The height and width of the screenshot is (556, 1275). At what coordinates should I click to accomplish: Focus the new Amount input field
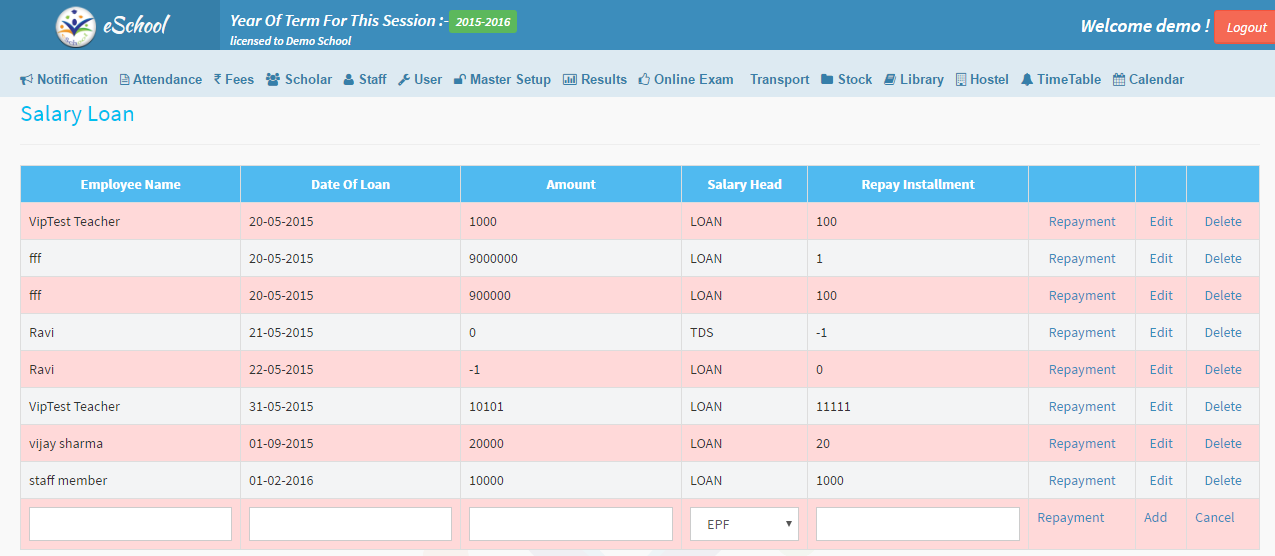[x=571, y=524]
